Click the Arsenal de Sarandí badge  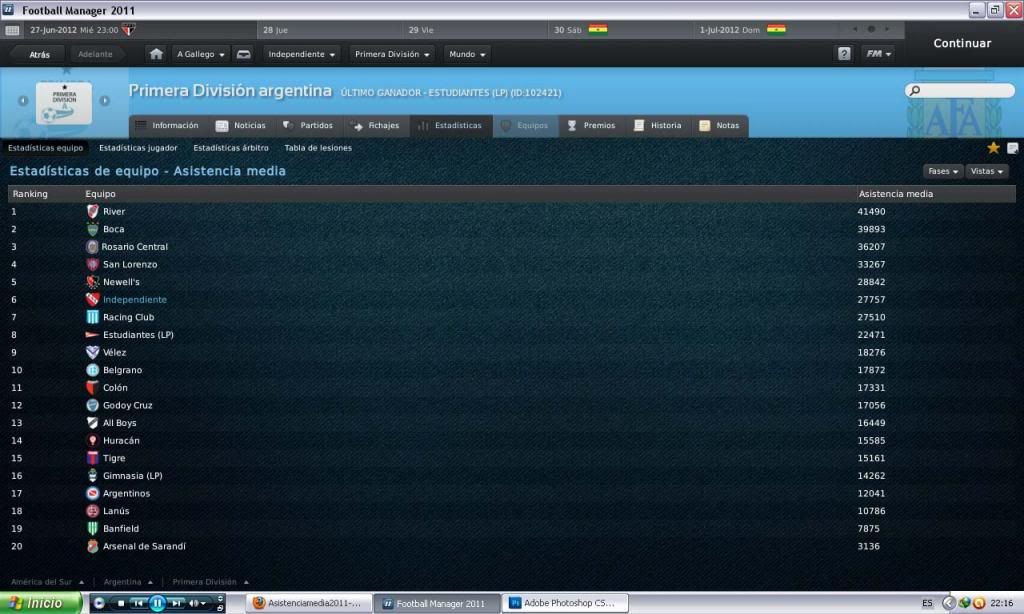pos(93,547)
